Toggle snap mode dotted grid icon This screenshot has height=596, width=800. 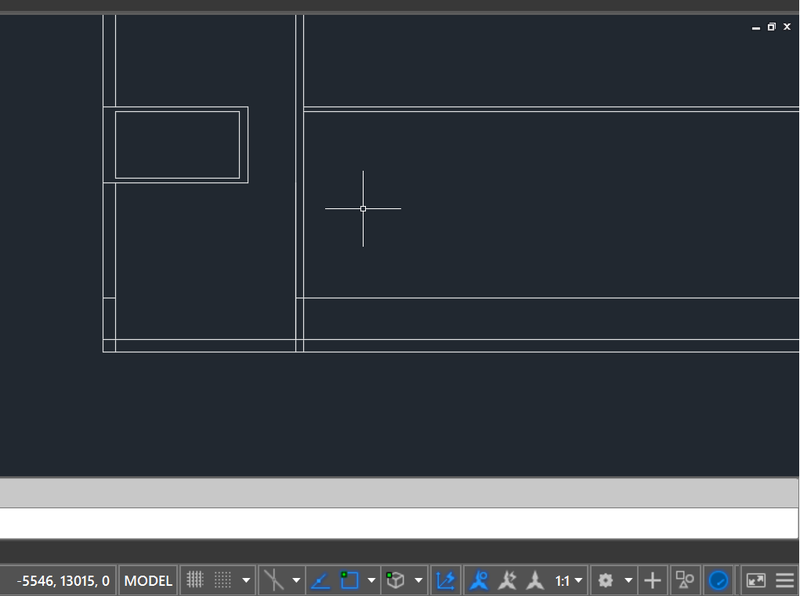222,580
